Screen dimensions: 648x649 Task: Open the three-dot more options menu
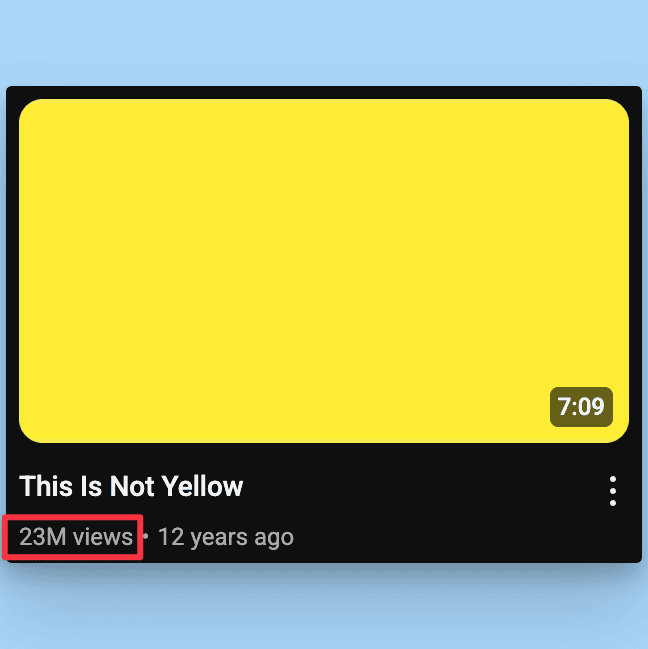pyautogui.click(x=612, y=491)
